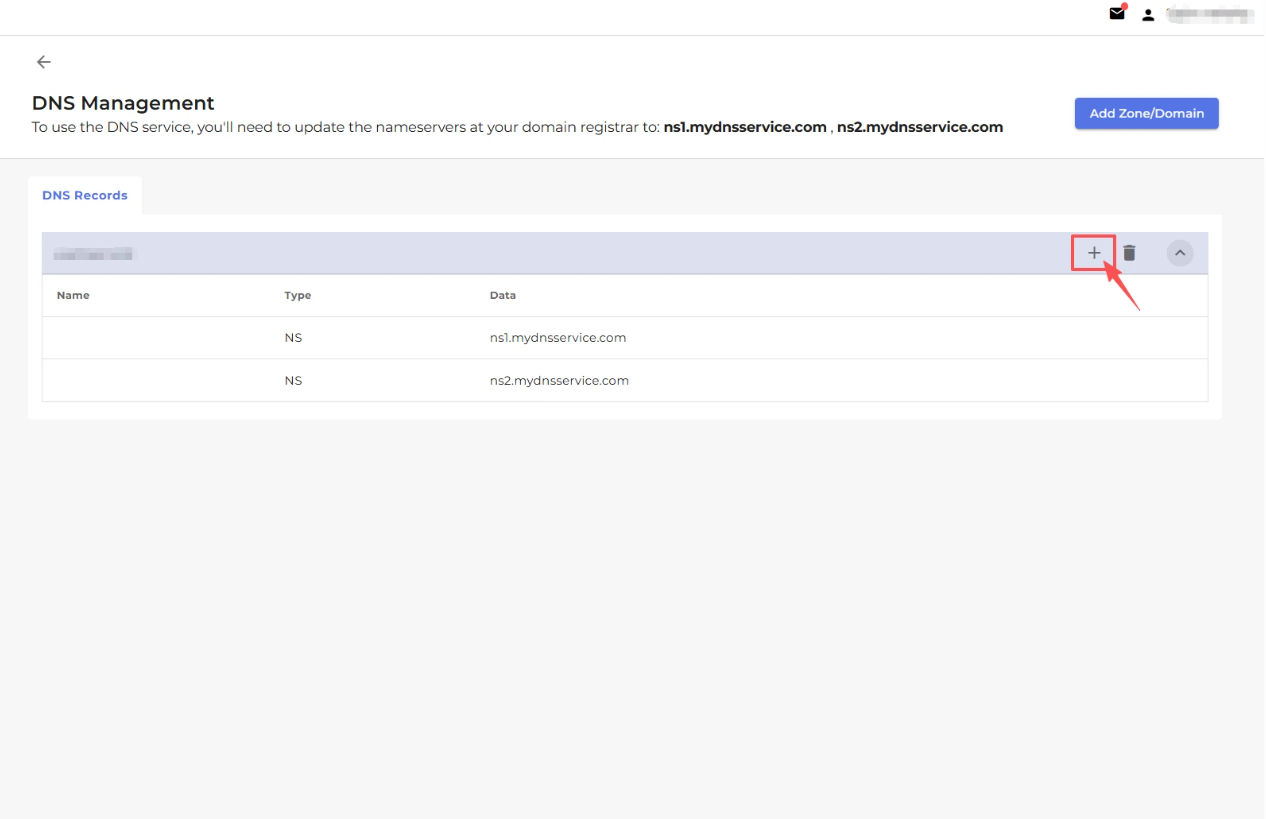Click the Data column header

click(x=503, y=296)
